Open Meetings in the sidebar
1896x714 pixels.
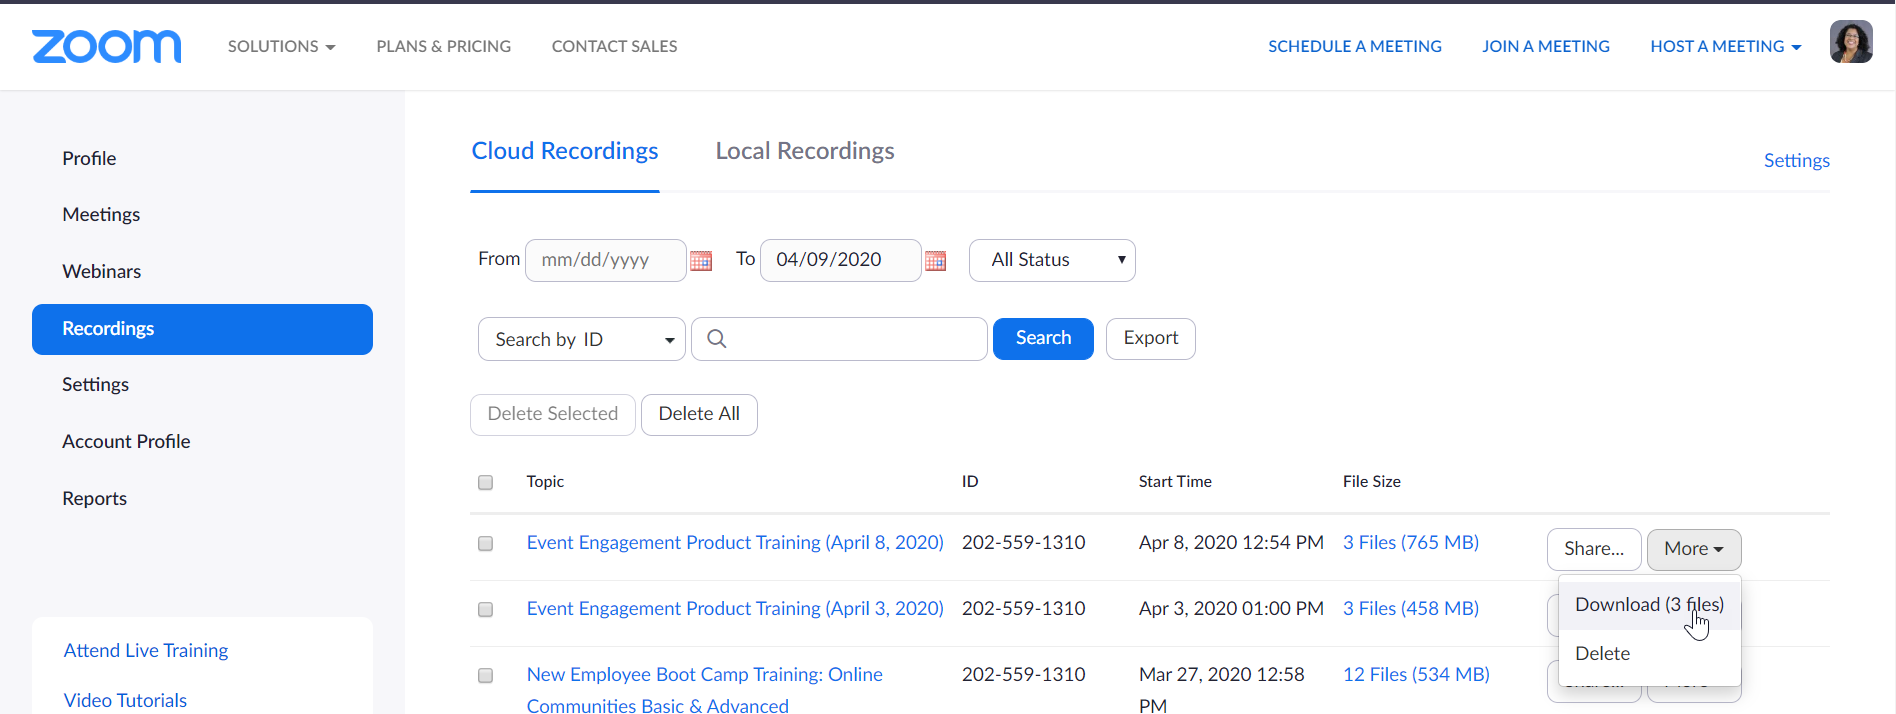(101, 214)
